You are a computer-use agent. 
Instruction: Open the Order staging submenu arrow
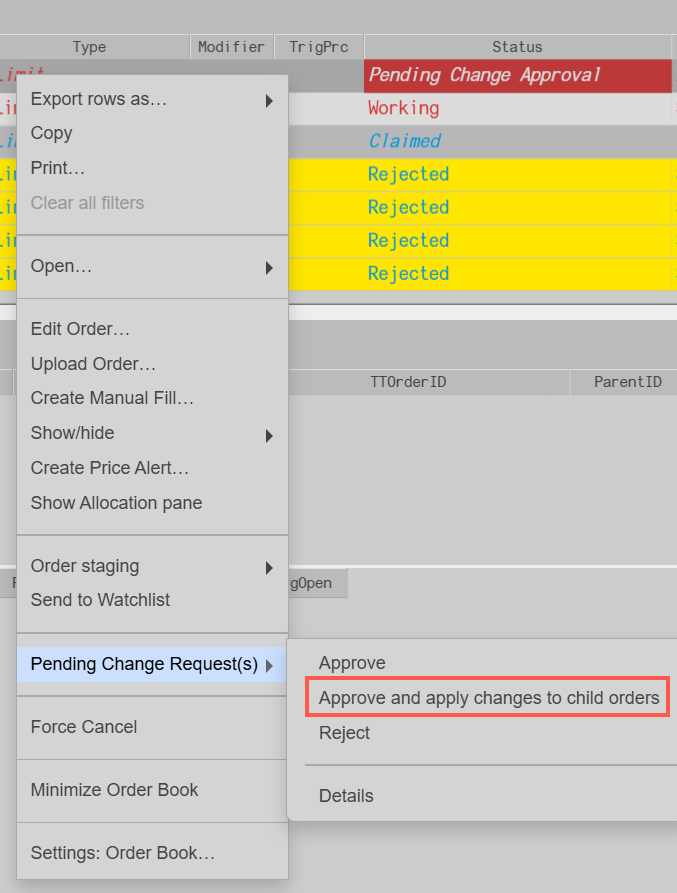(x=269, y=567)
